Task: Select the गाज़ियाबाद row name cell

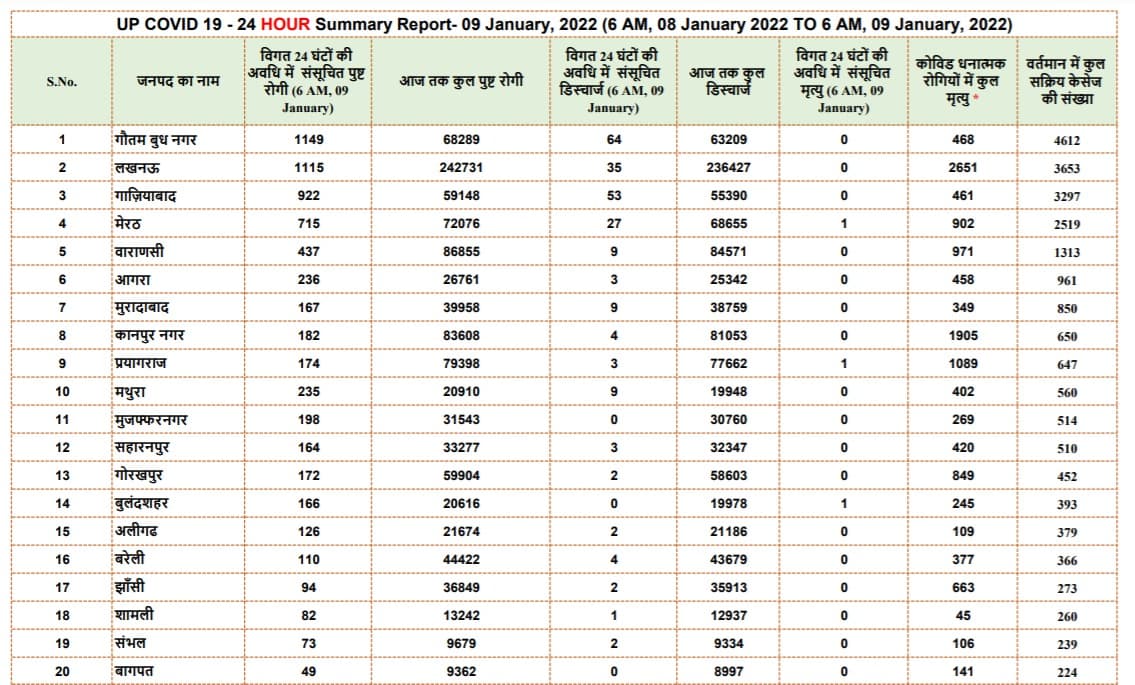Action: (146, 196)
